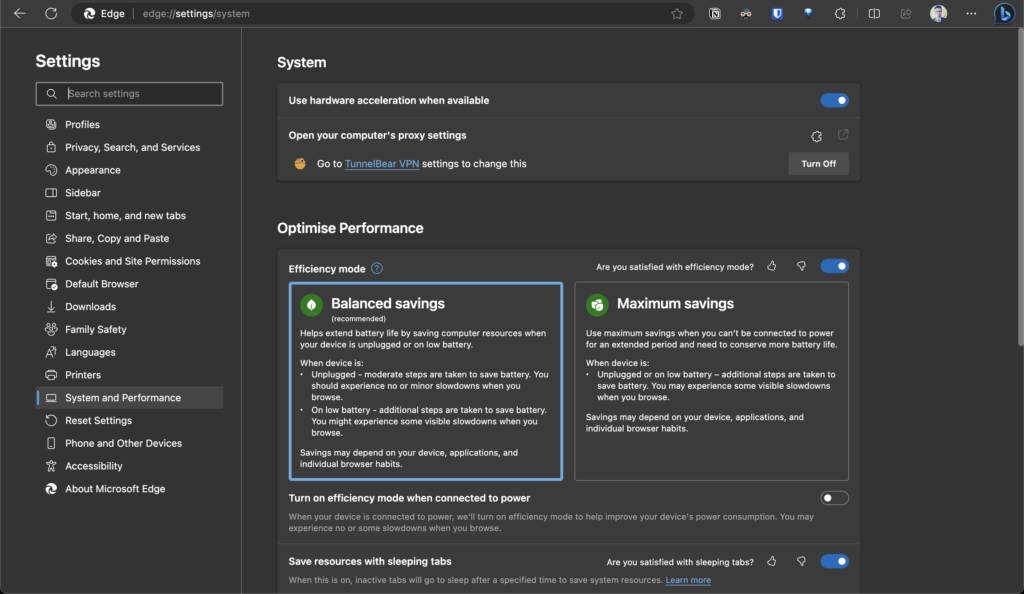Disable Save resources with sleeping tabs
Image resolution: width=1024 pixels, height=594 pixels.
click(x=834, y=561)
